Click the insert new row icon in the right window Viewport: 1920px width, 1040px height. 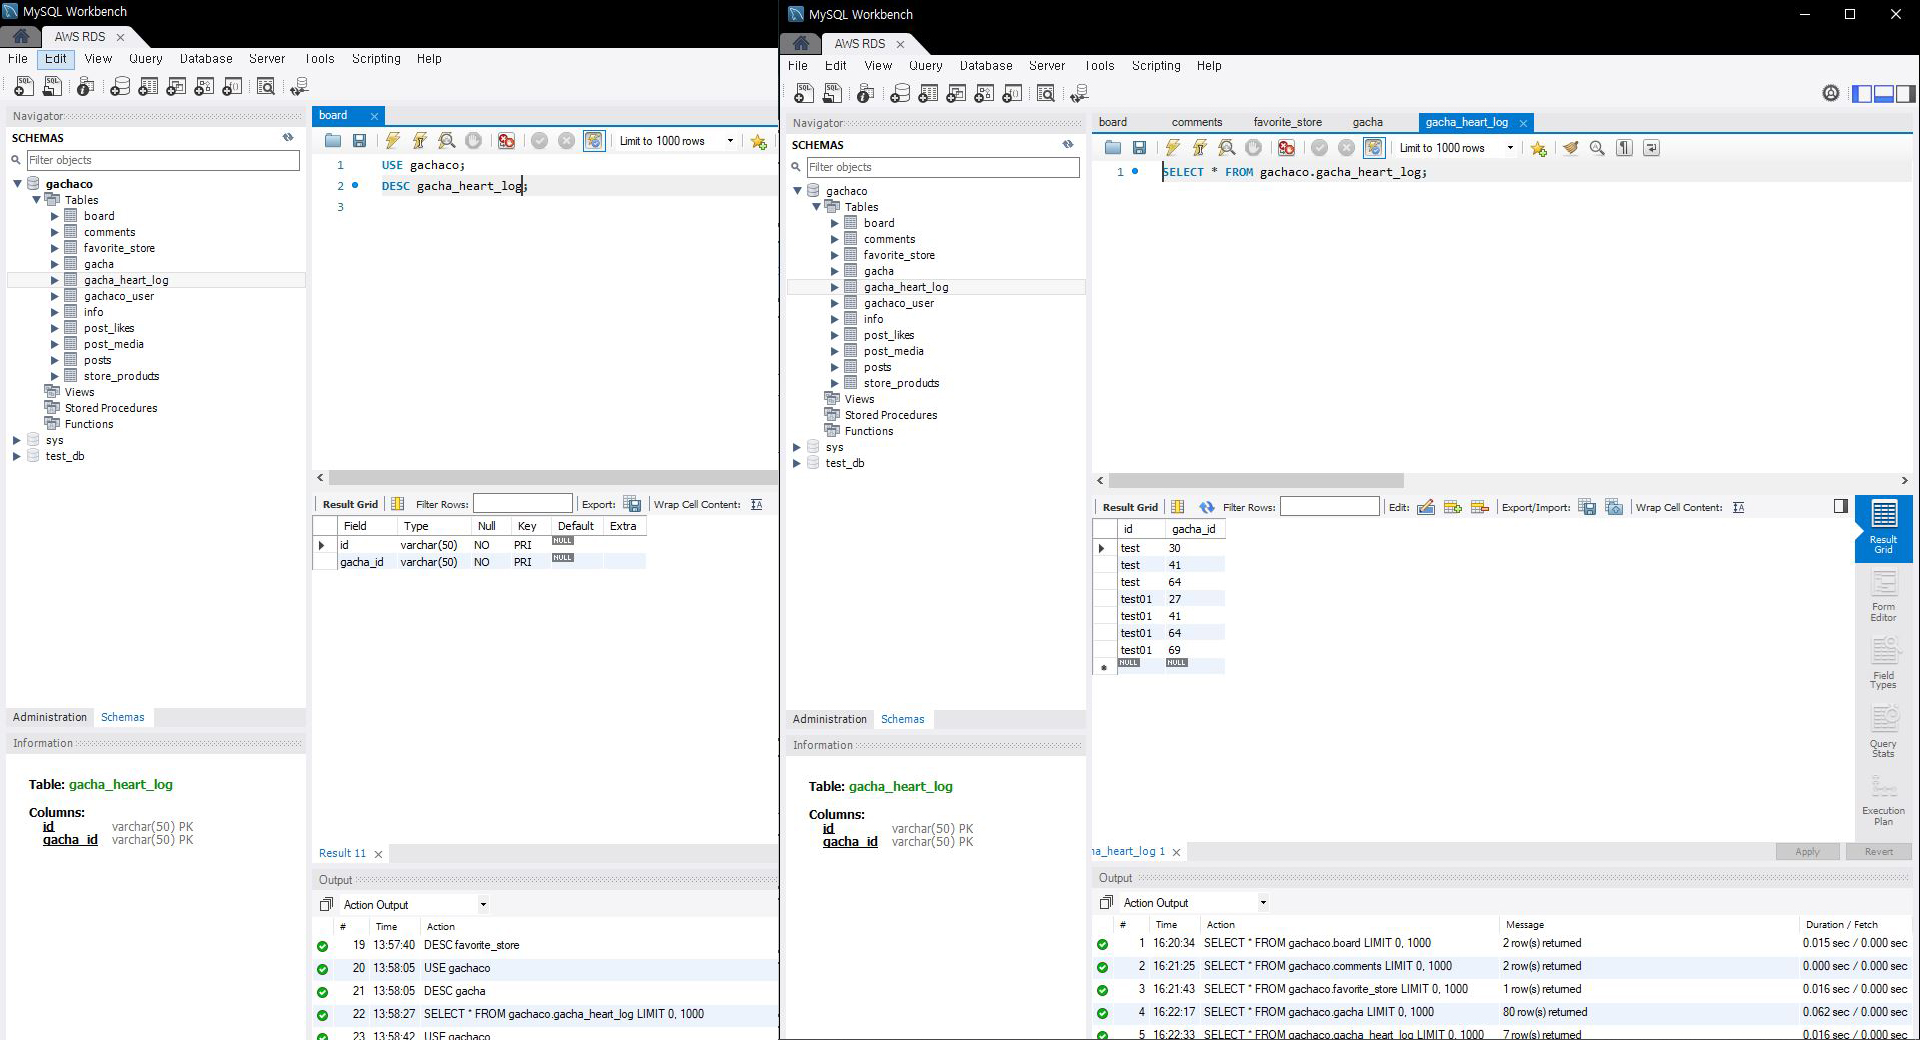click(1453, 507)
